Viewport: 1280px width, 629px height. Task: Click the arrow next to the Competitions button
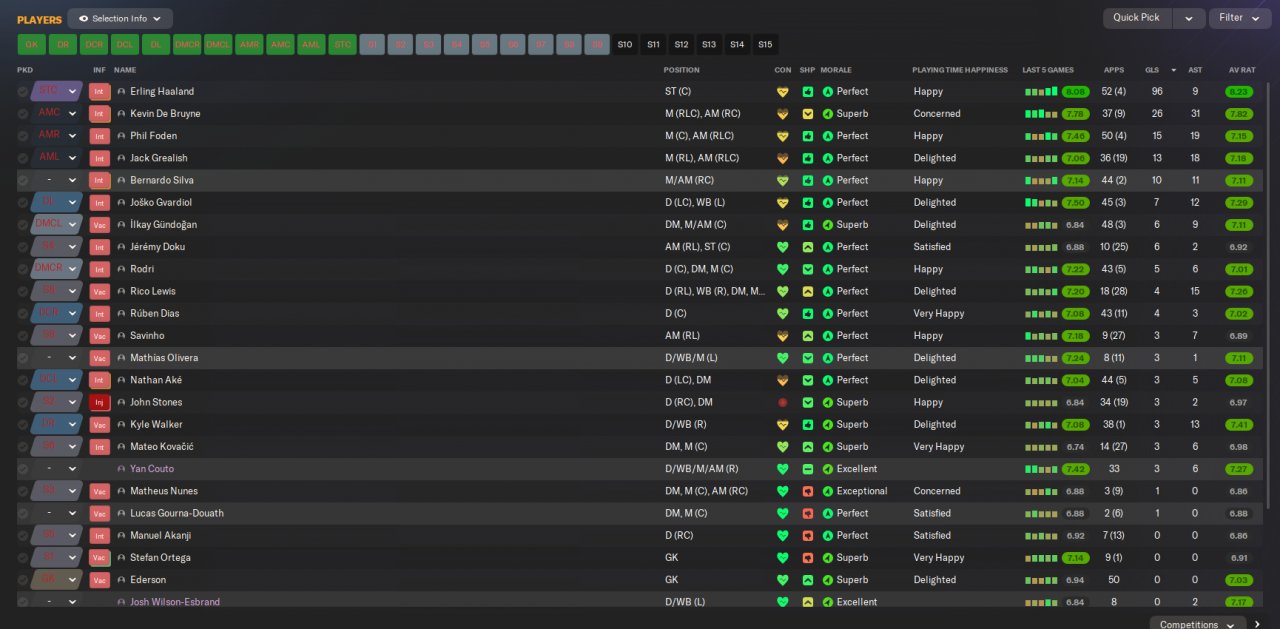tap(1257, 624)
